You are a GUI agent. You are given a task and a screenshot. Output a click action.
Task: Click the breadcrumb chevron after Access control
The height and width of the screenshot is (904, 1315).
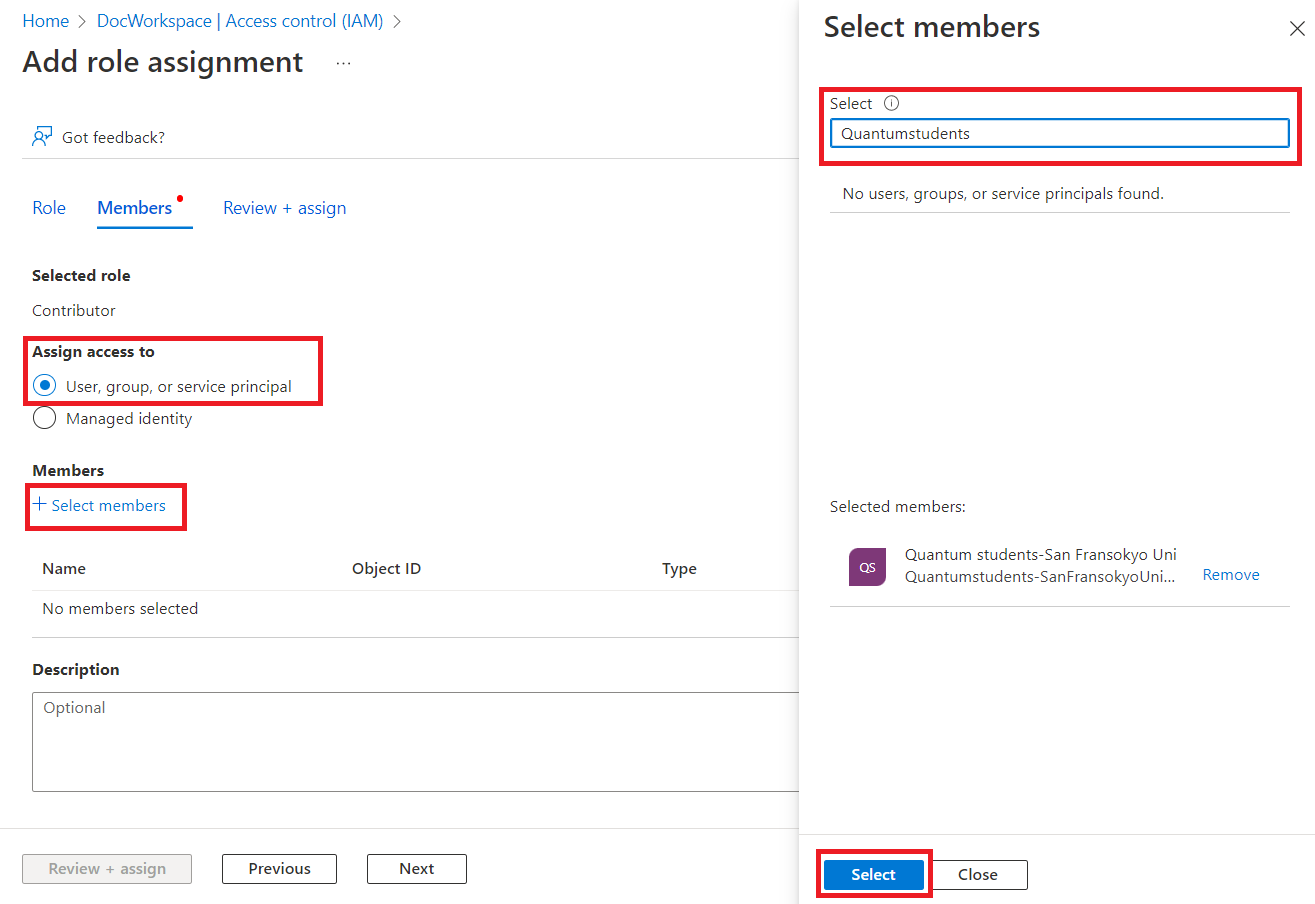(397, 20)
